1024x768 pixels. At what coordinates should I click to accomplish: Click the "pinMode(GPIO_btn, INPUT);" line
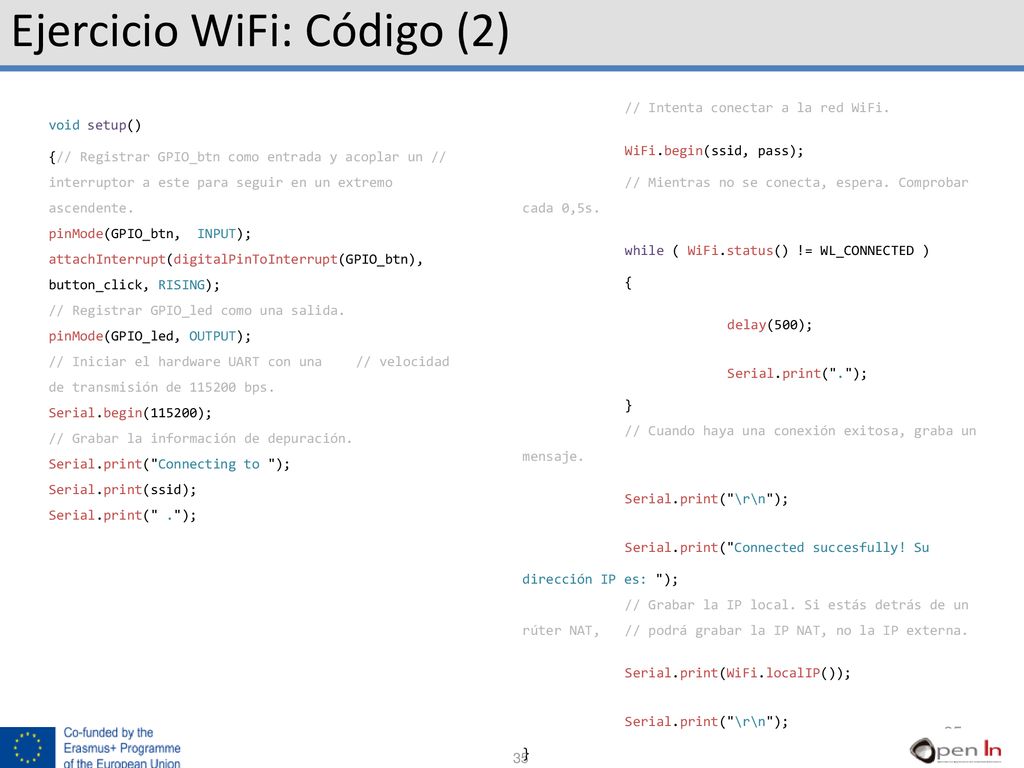coord(150,234)
